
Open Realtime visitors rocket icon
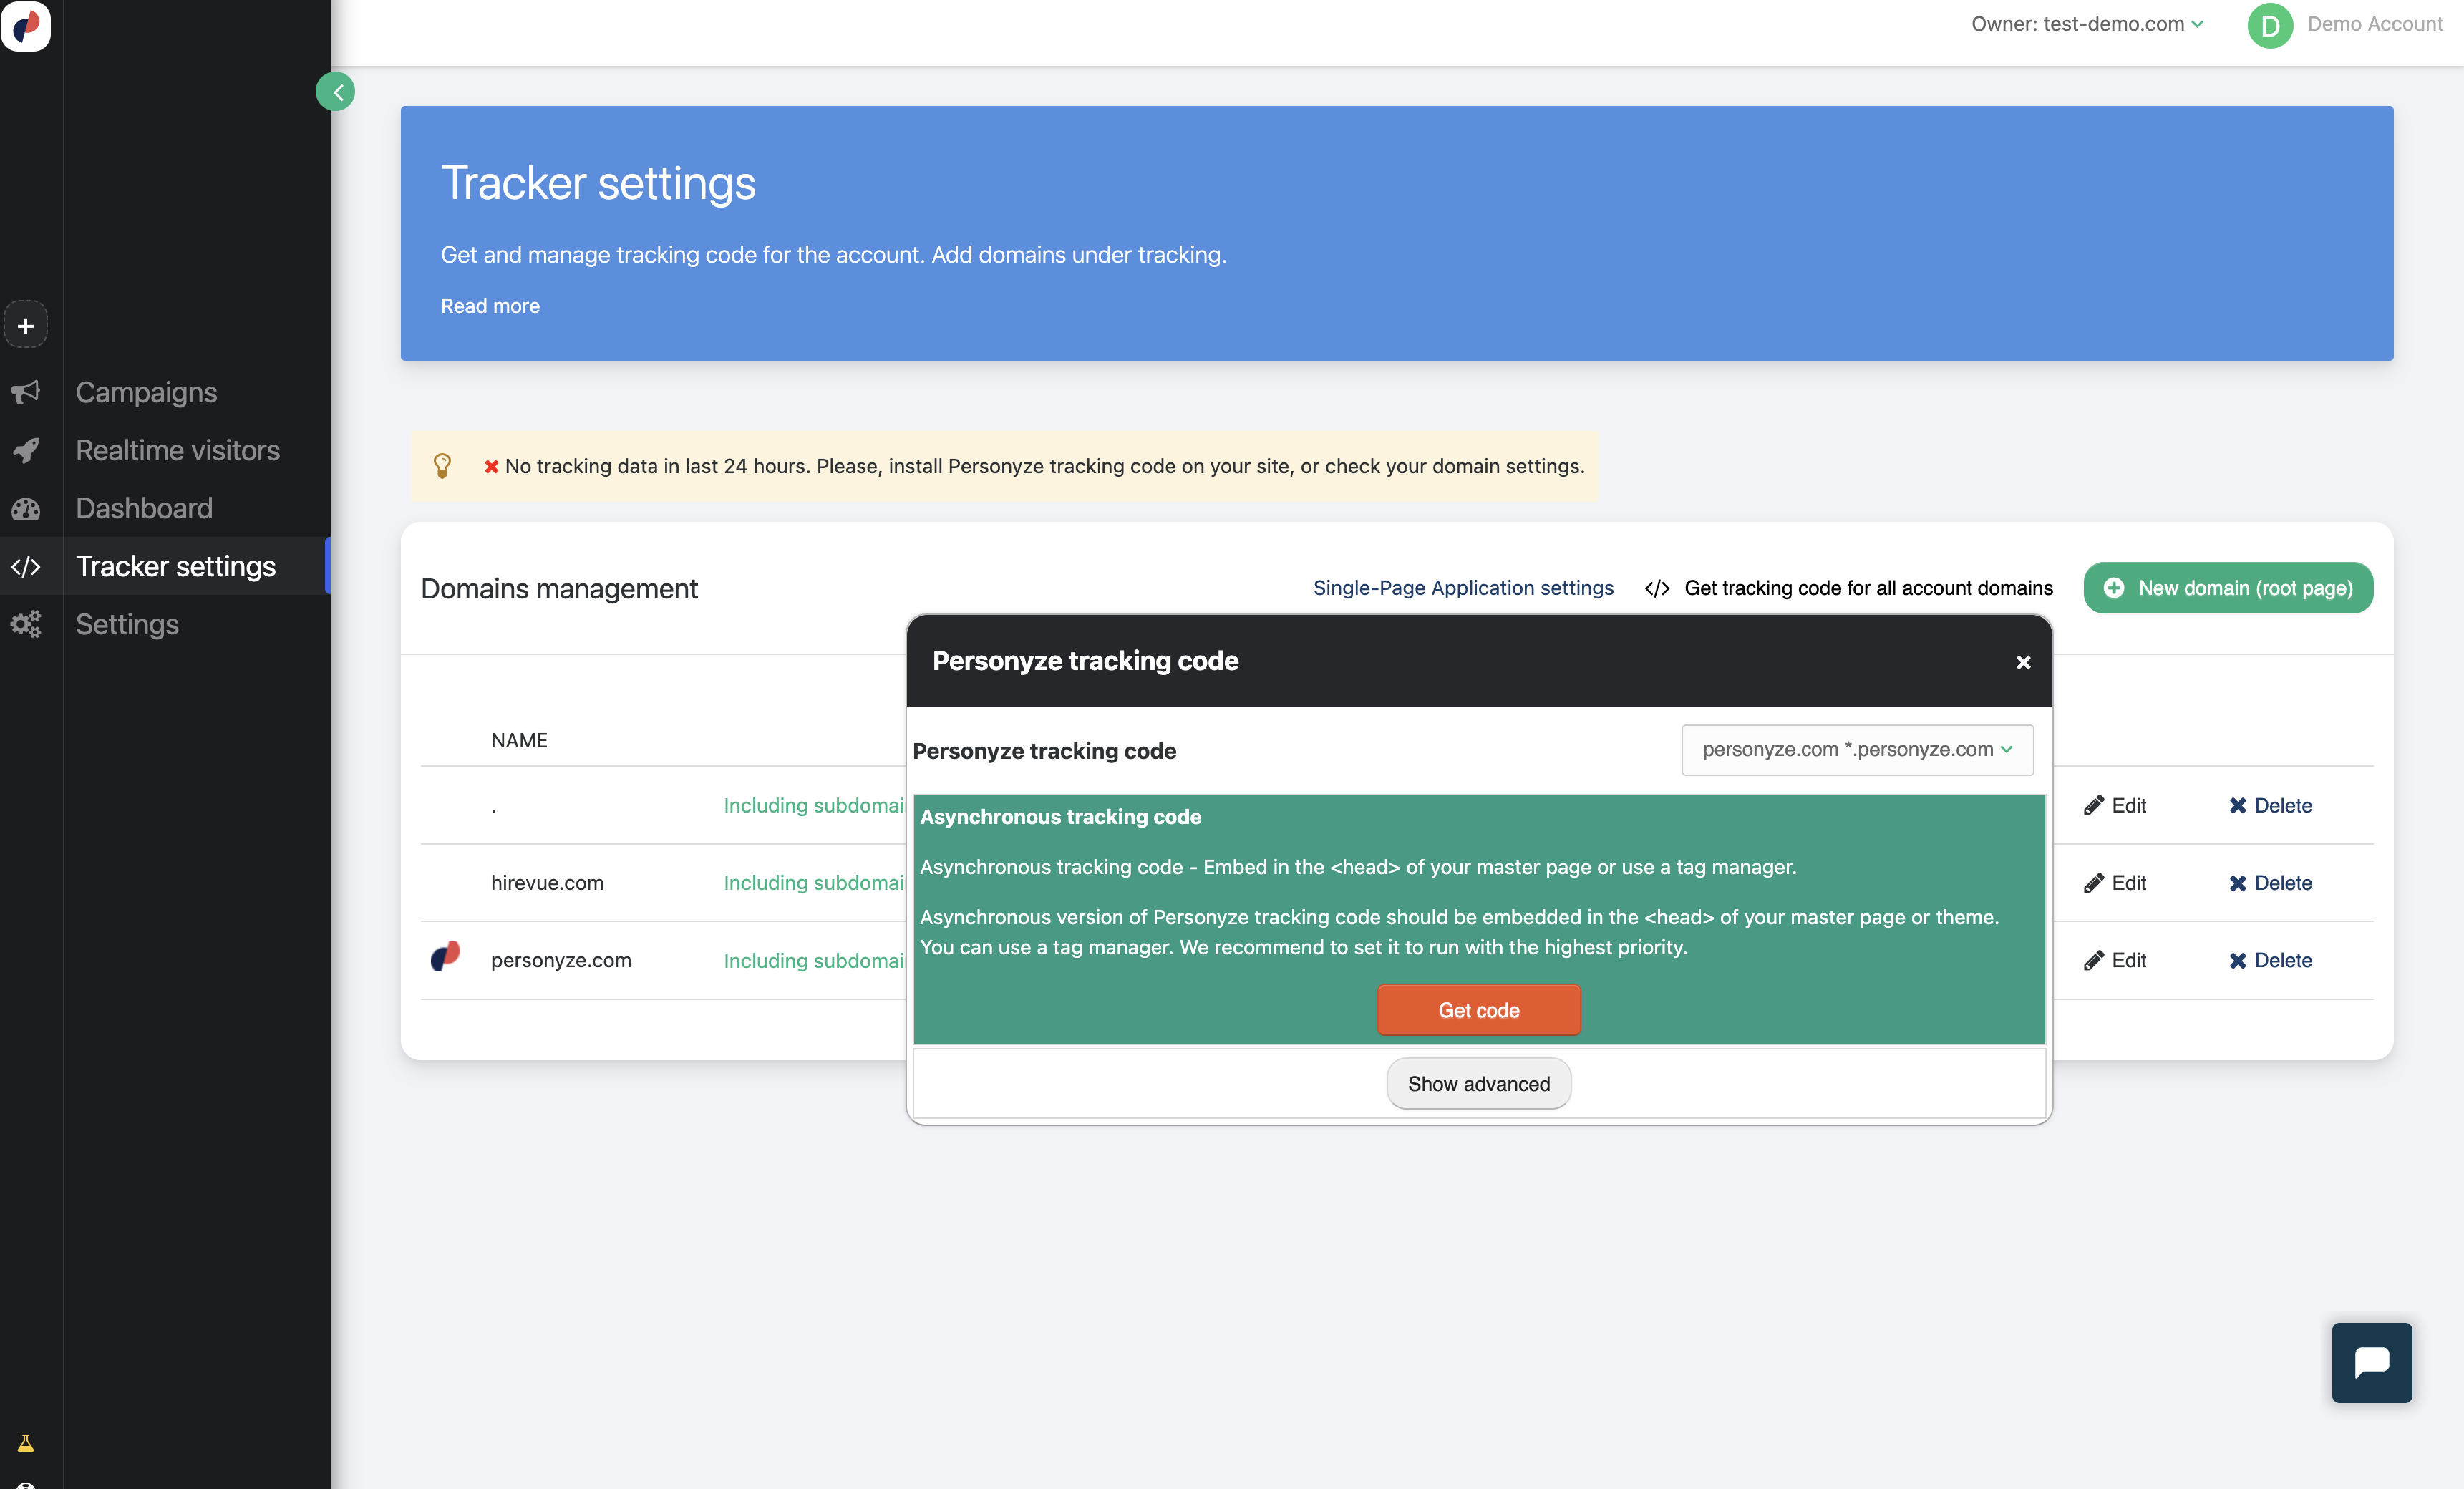click(26, 450)
